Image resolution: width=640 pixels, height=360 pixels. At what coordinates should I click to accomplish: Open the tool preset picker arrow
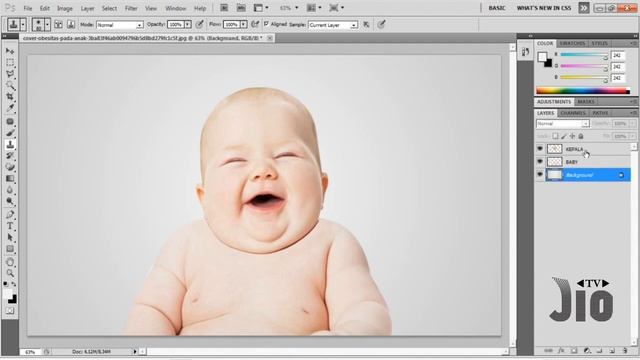pos(23,25)
